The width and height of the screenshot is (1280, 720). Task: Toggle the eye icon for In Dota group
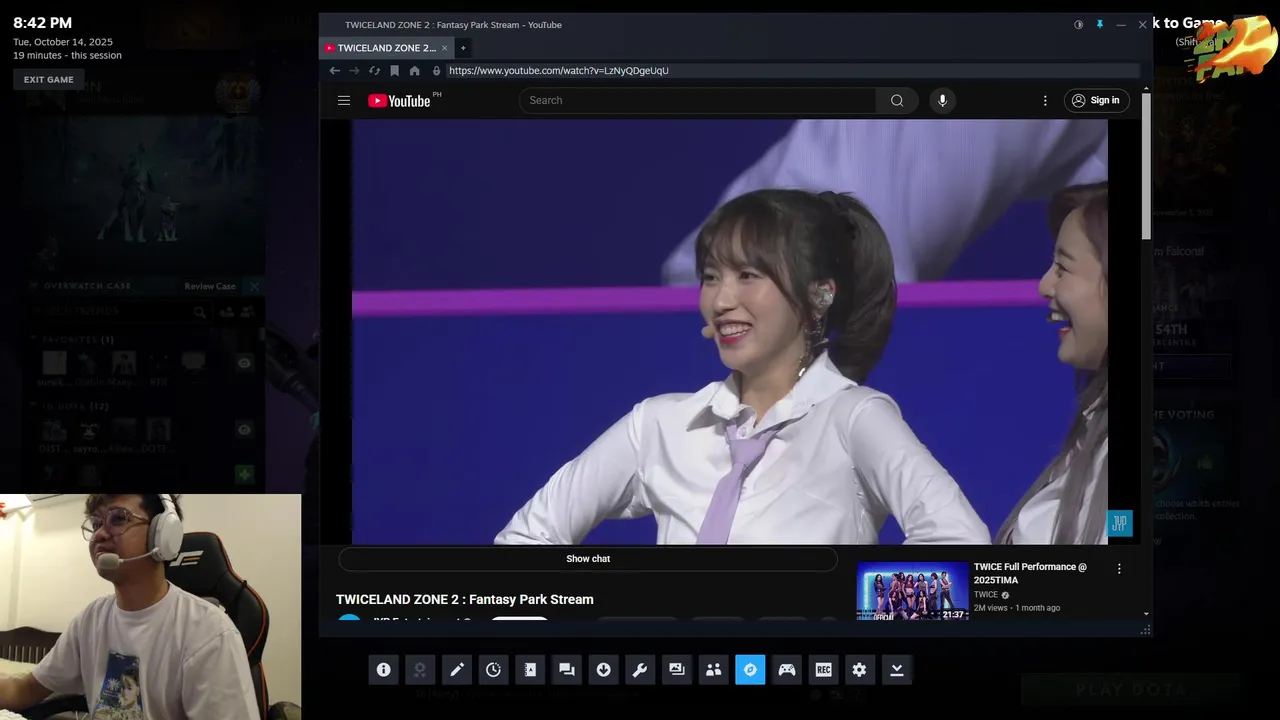point(244,429)
